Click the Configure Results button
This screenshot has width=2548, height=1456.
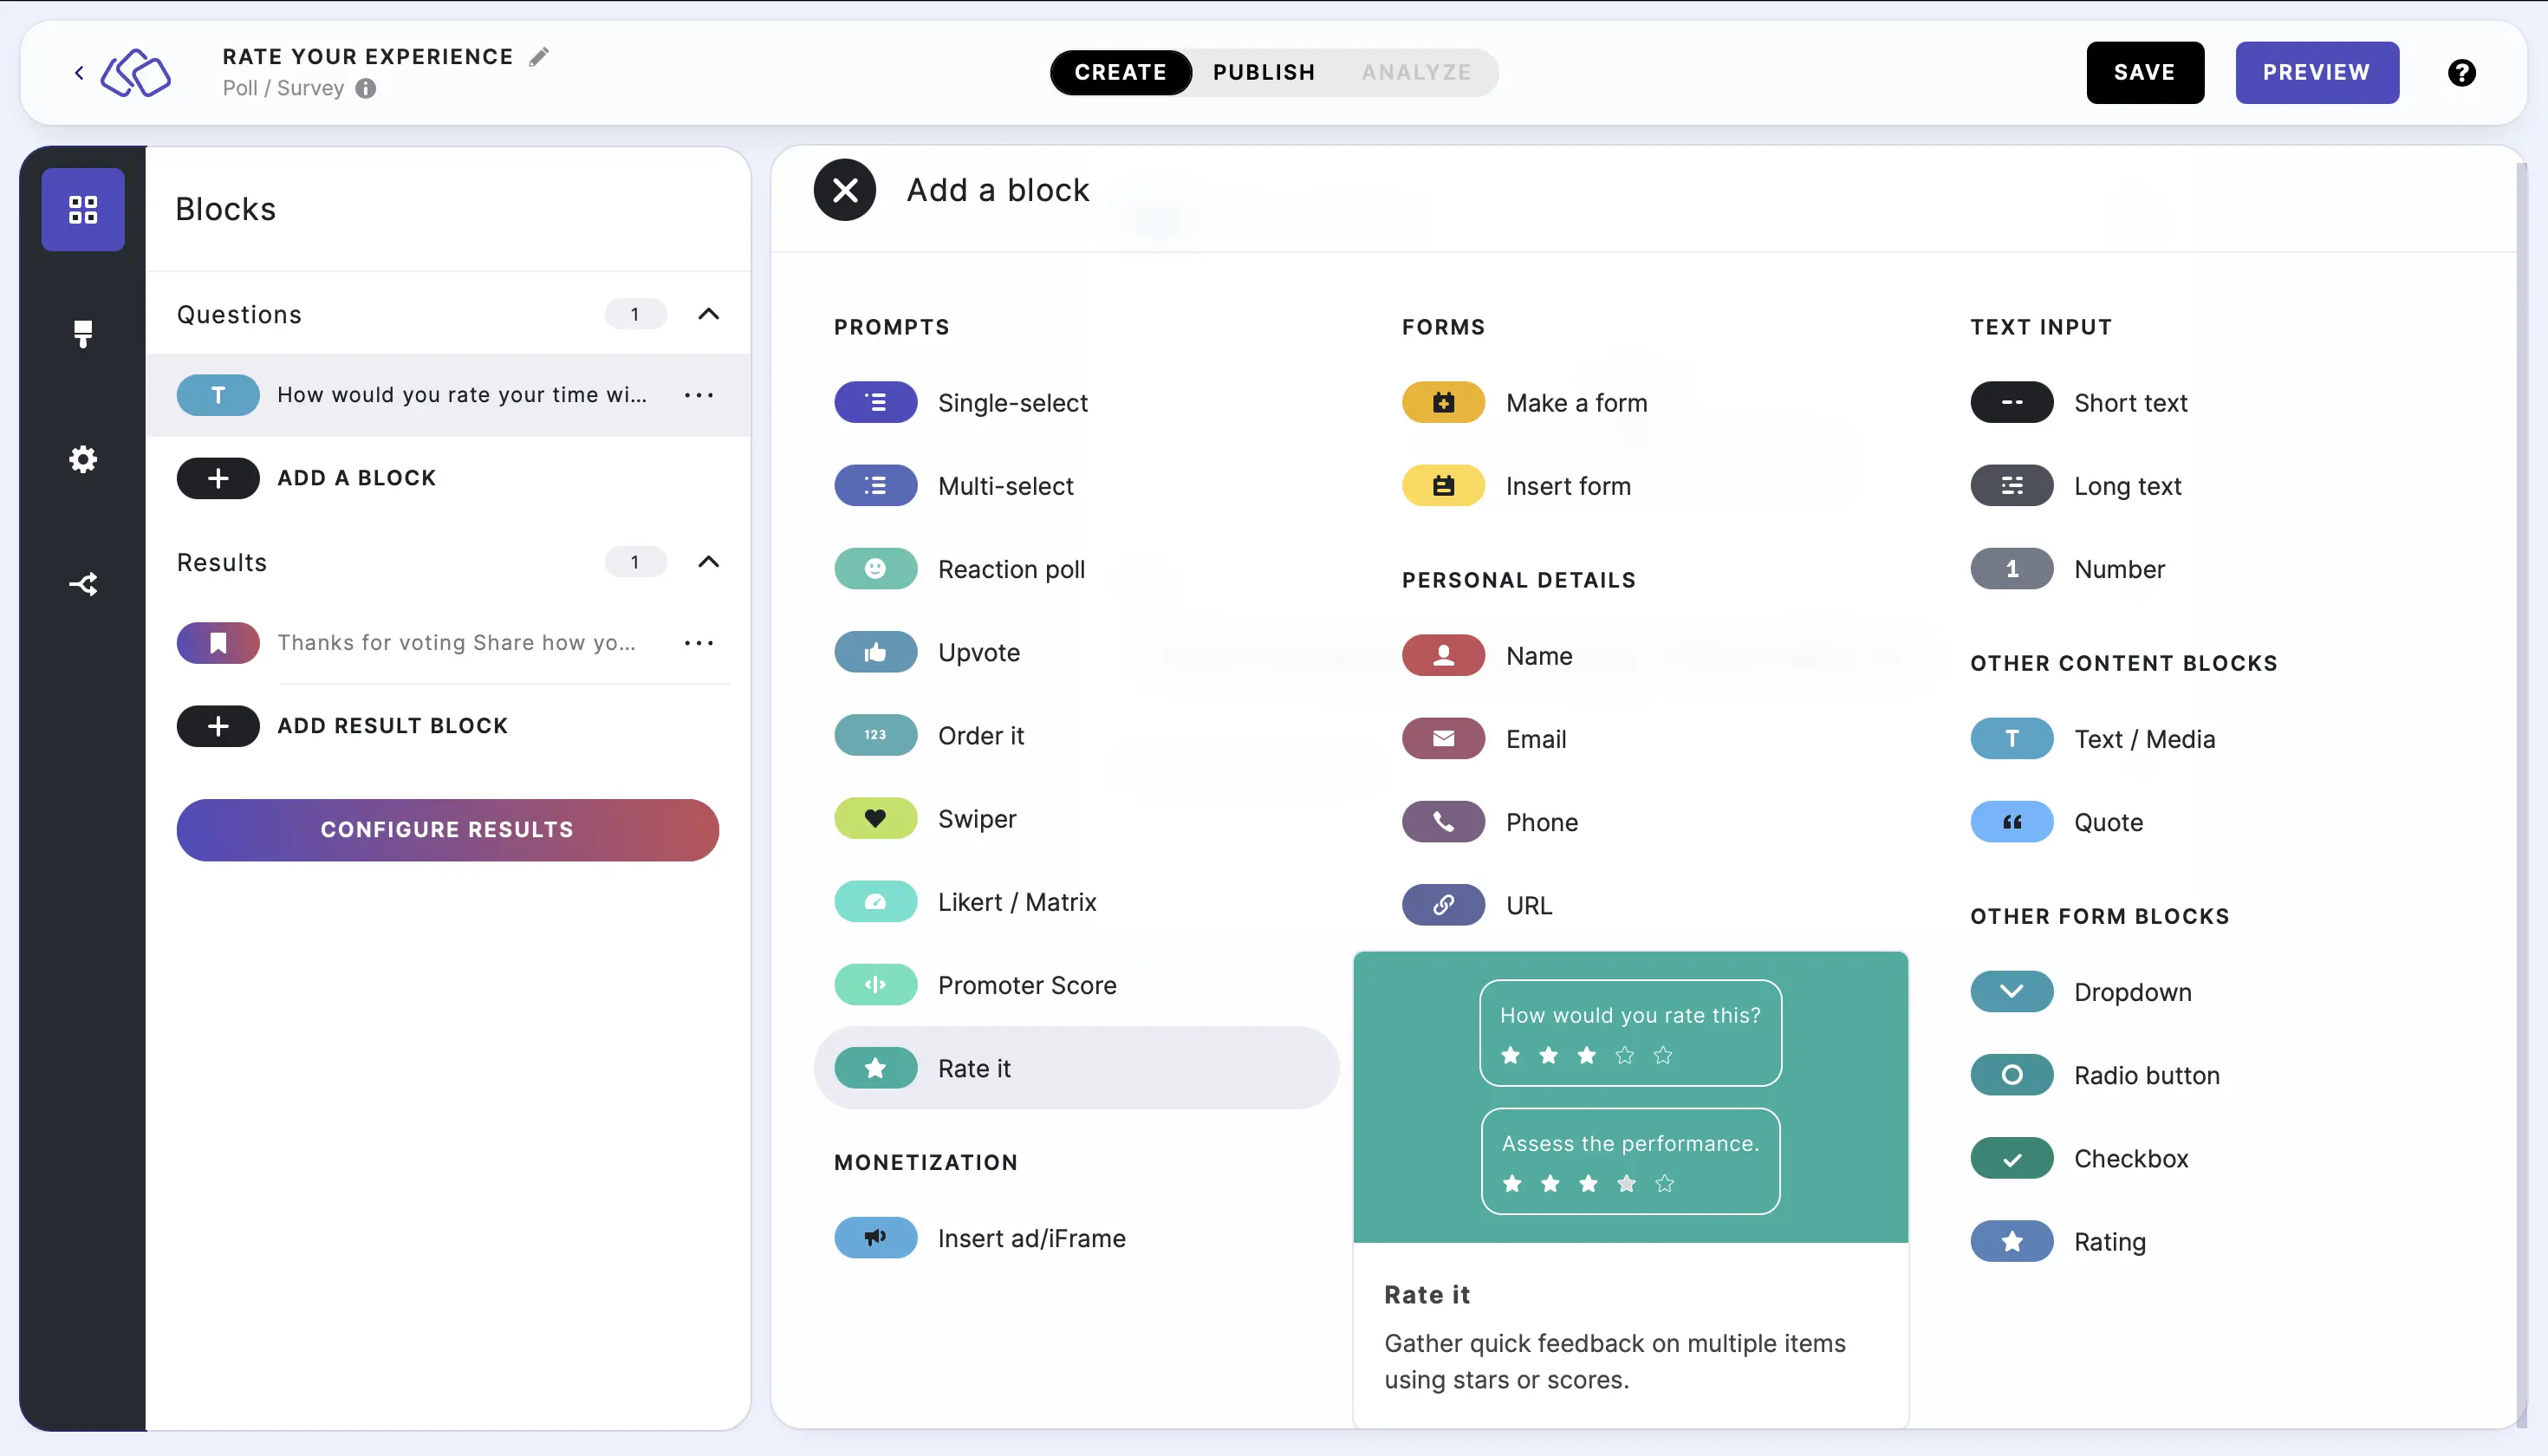[447, 830]
